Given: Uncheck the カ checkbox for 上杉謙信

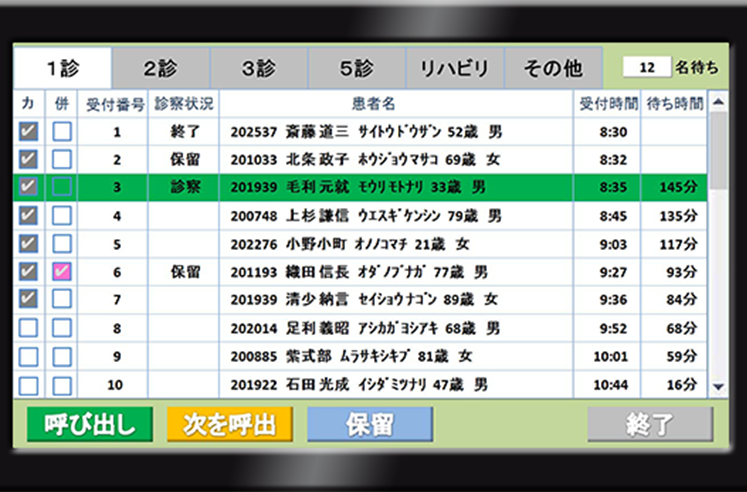Looking at the screenshot, I should 28,216.
